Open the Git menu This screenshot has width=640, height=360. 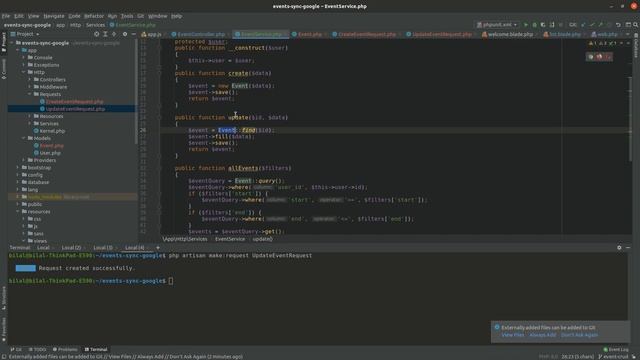140,16
